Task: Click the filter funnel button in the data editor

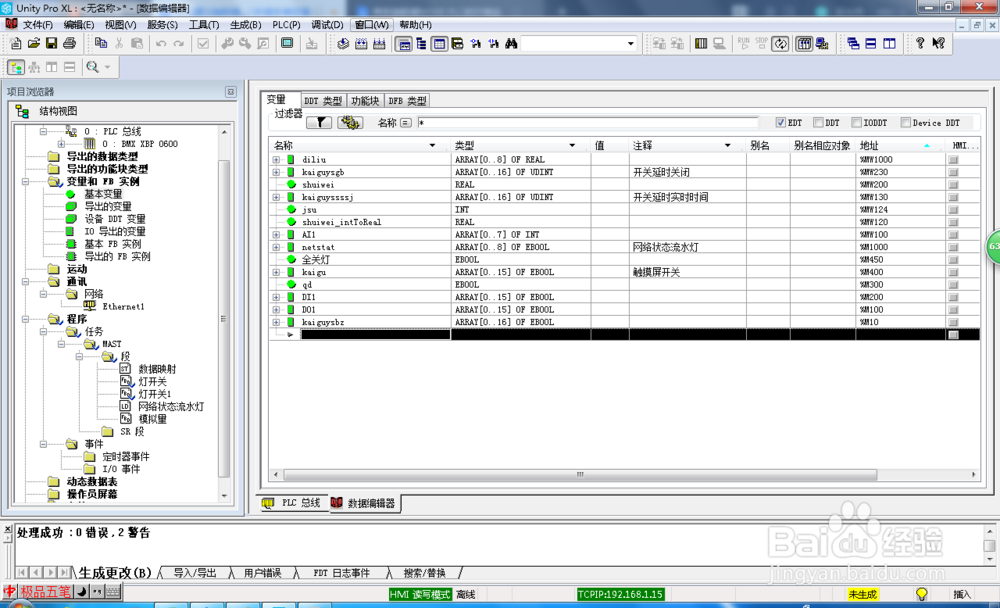Action: (x=319, y=122)
